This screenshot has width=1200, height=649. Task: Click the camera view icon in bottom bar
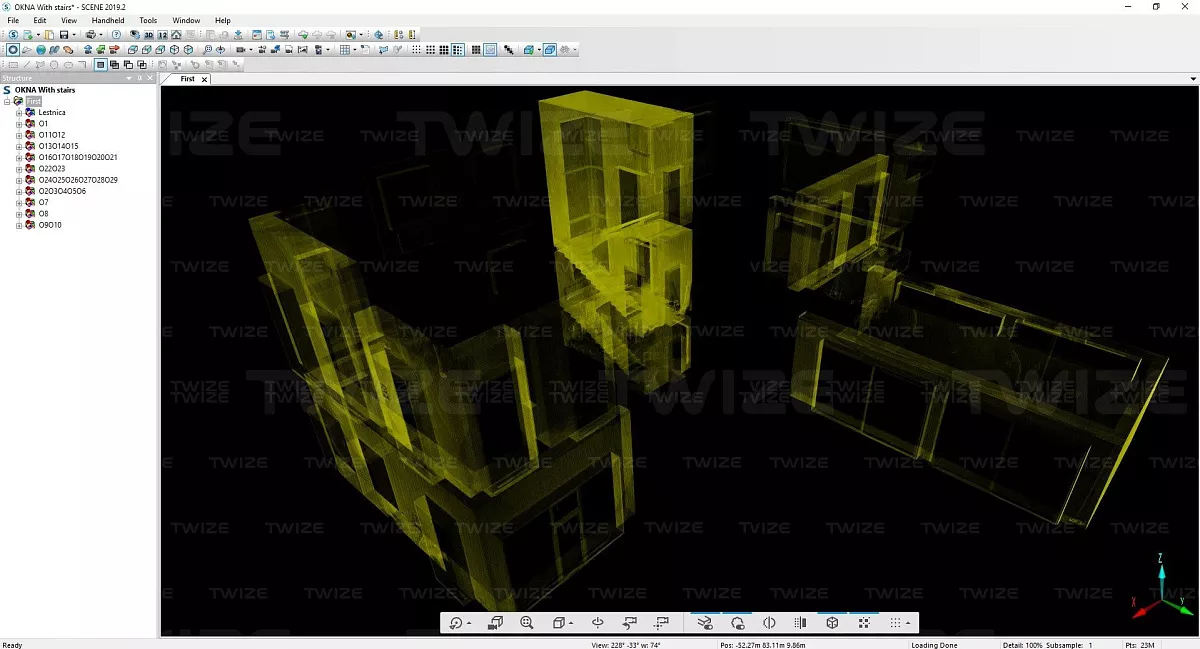495,623
